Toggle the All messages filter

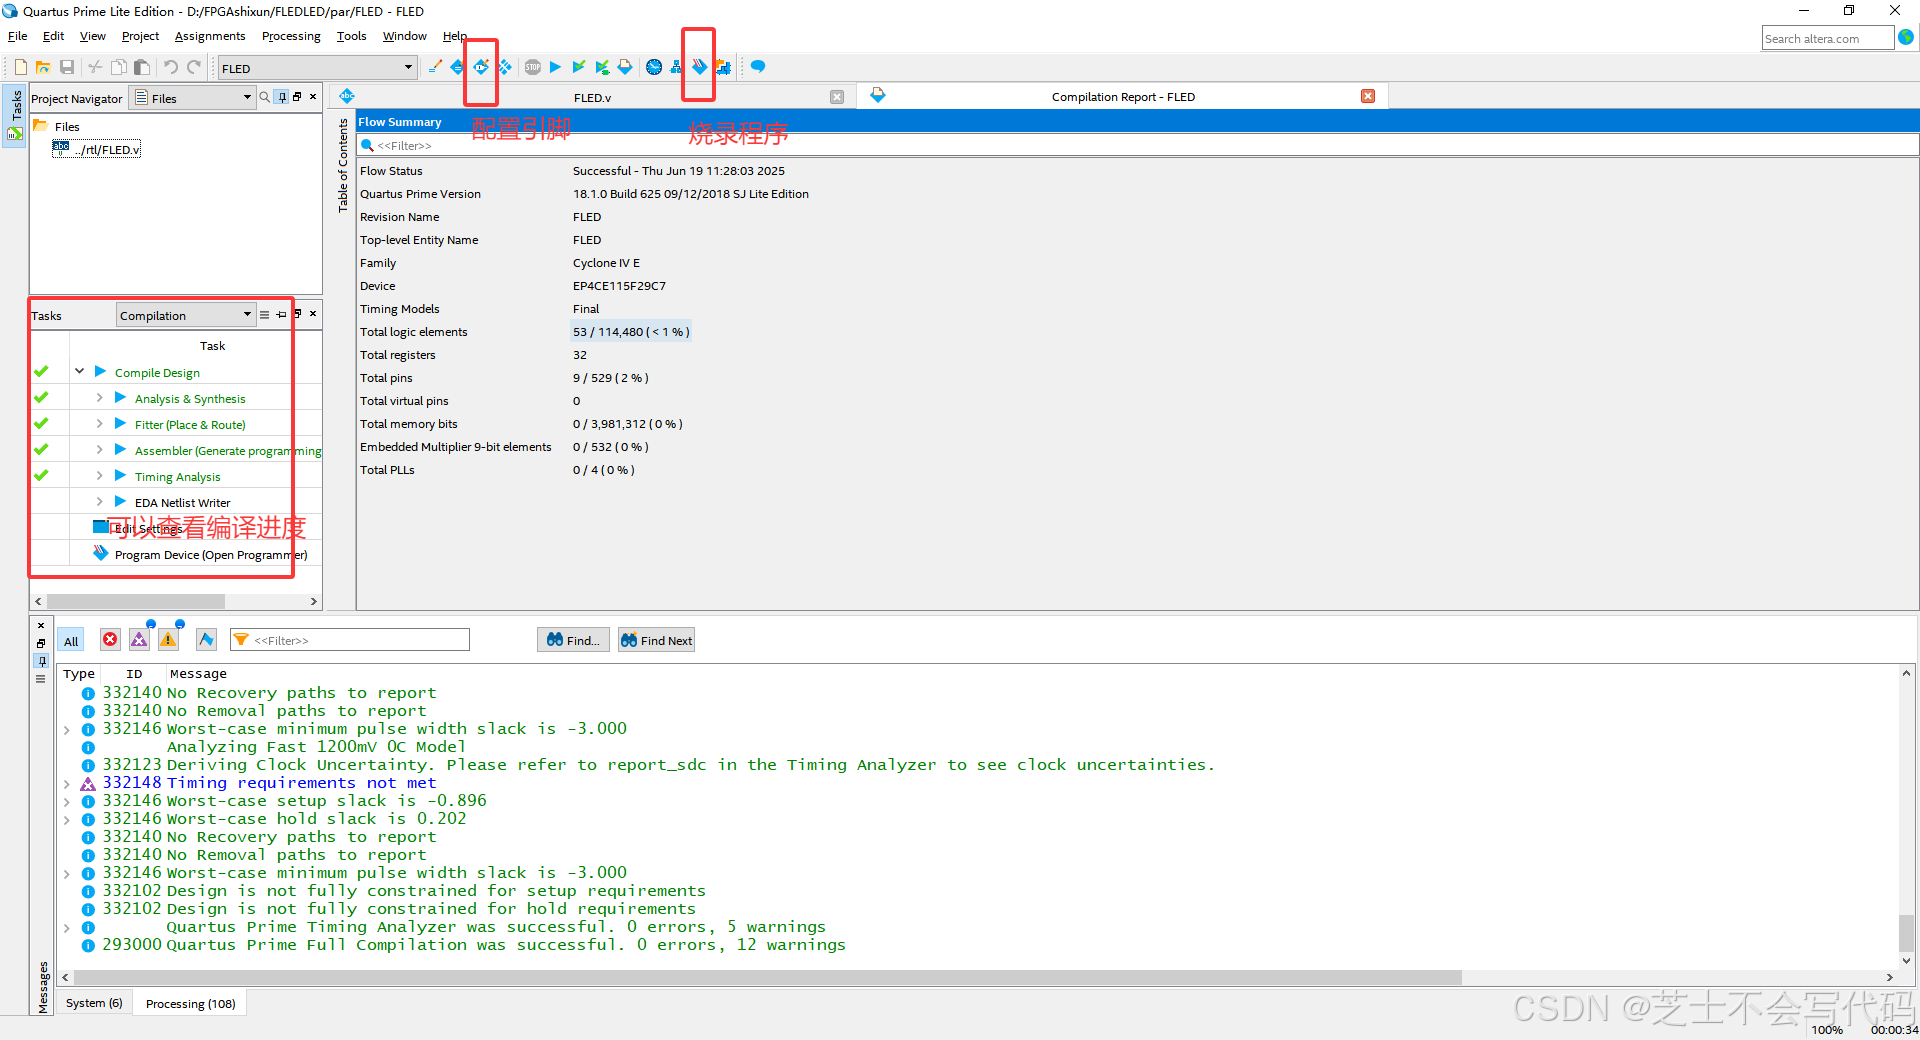point(71,641)
